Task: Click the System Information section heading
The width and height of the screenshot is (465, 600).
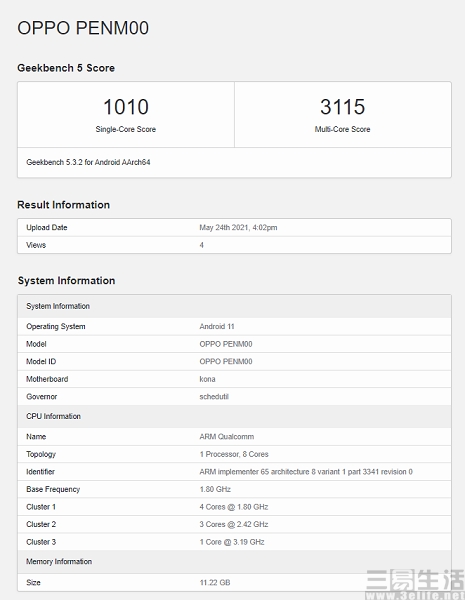Action: click(x=66, y=280)
